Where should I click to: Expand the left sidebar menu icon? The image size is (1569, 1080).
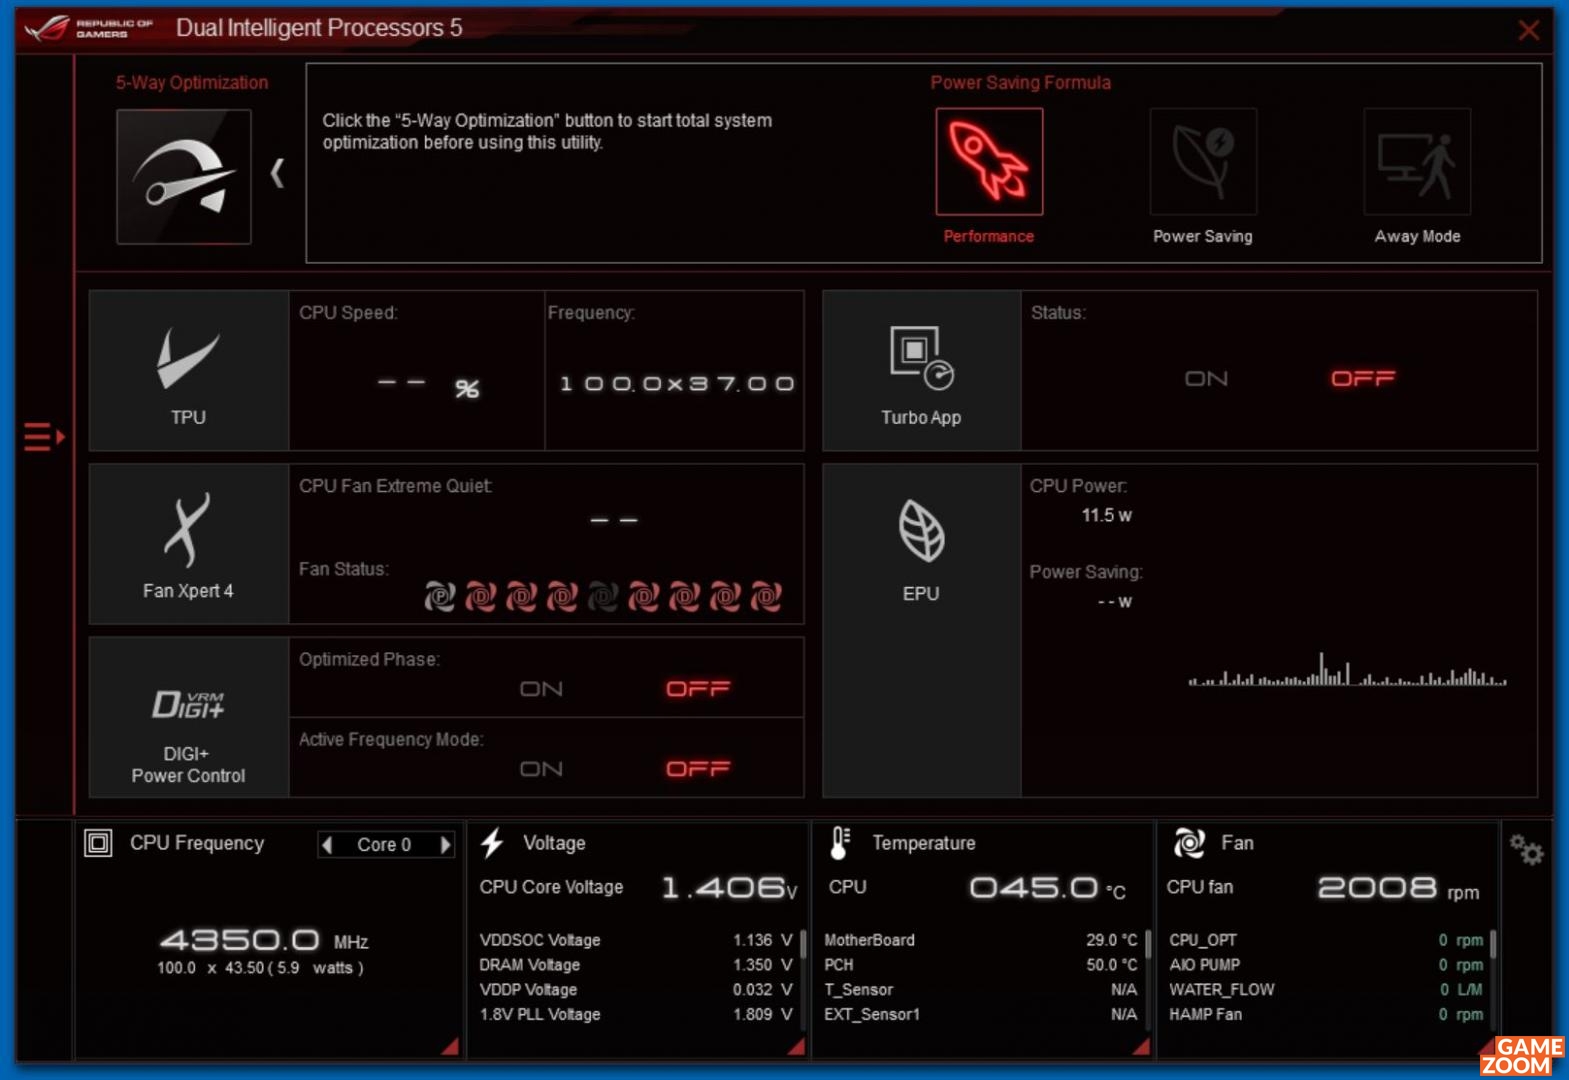(x=44, y=437)
